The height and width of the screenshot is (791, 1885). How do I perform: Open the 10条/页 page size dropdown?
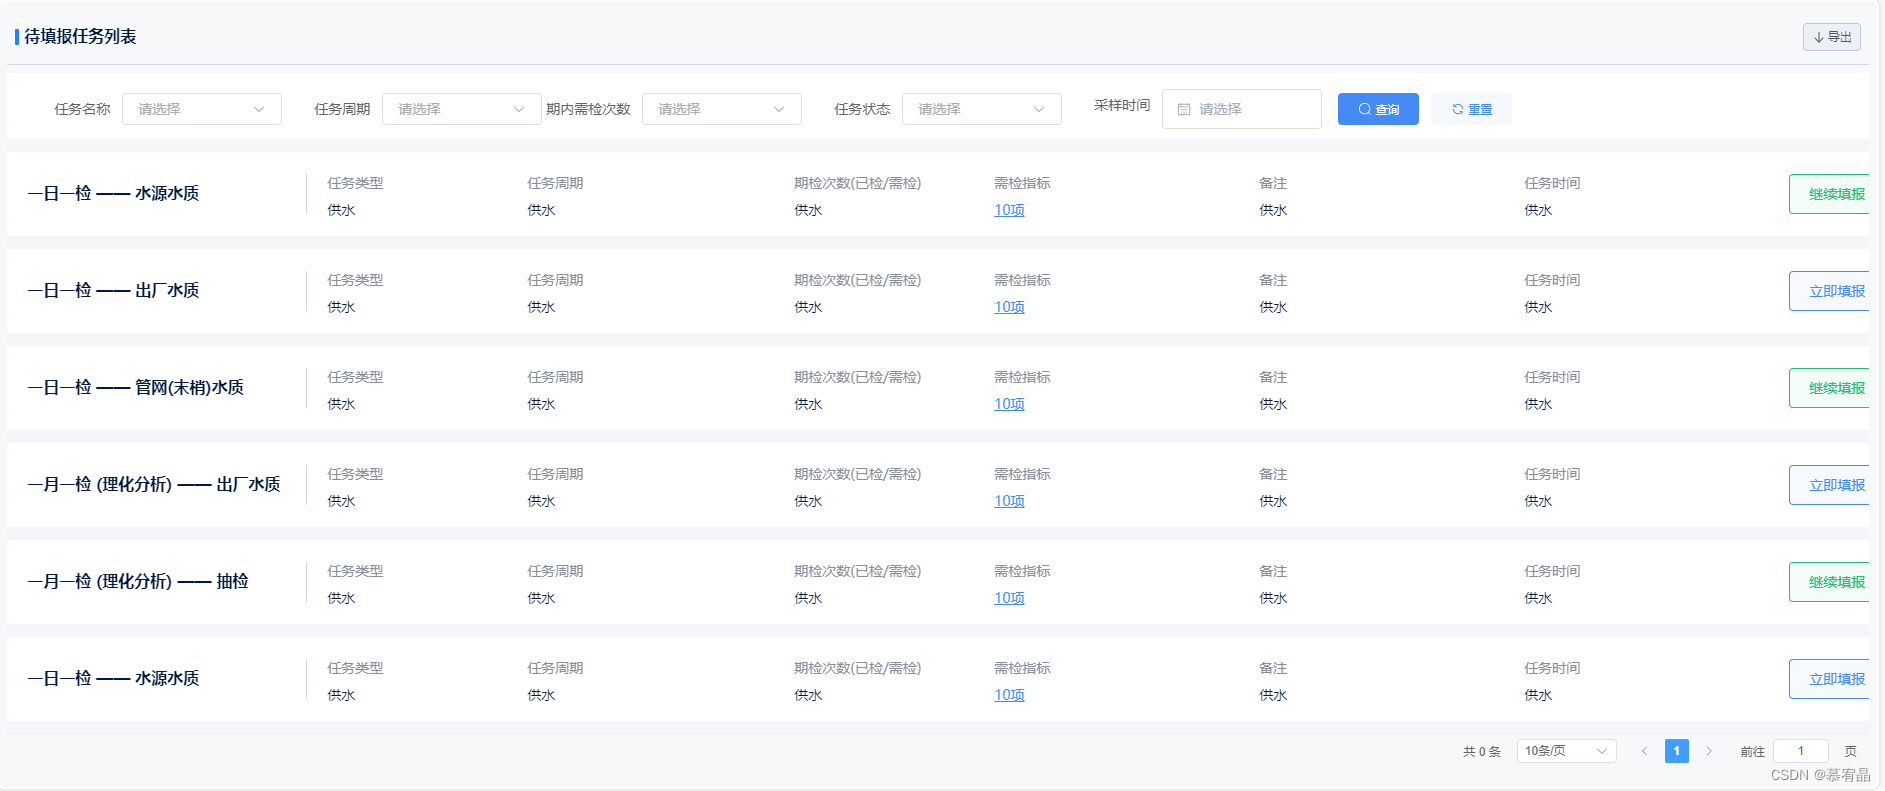coord(1566,751)
